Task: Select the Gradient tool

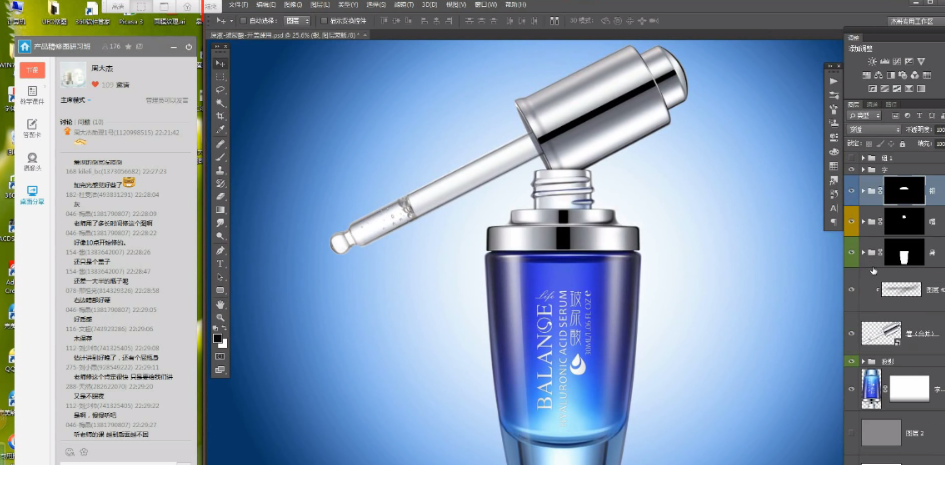Action: (221, 210)
